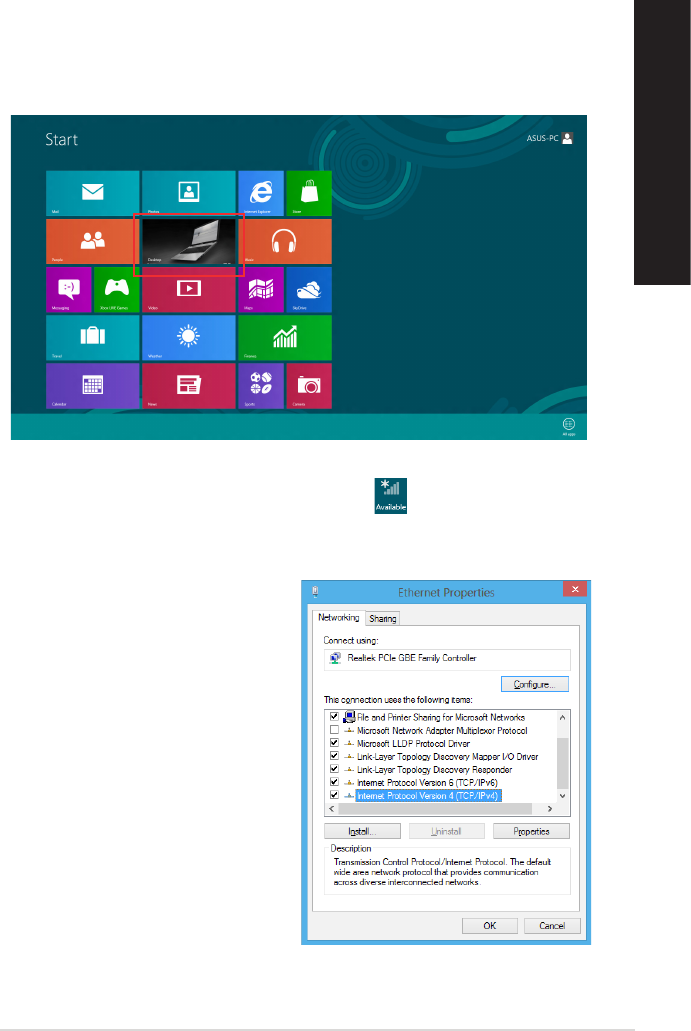The image size is (691, 1031).
Task: Open the News tile
Action: click(x=189, y=385)
